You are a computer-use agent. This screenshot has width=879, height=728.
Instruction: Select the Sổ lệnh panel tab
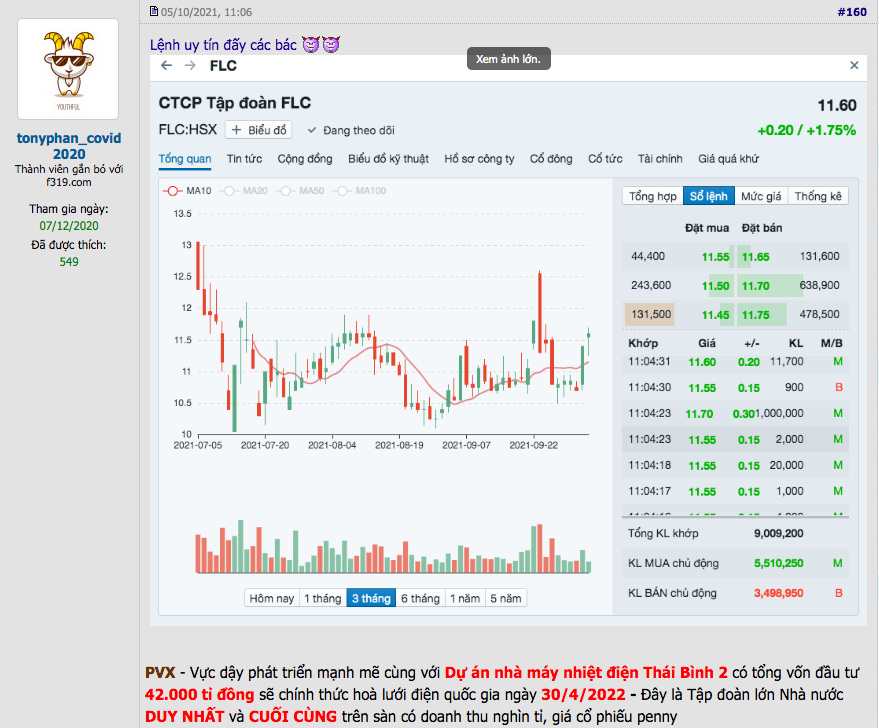pyautogui.click(x=709, y=196)
